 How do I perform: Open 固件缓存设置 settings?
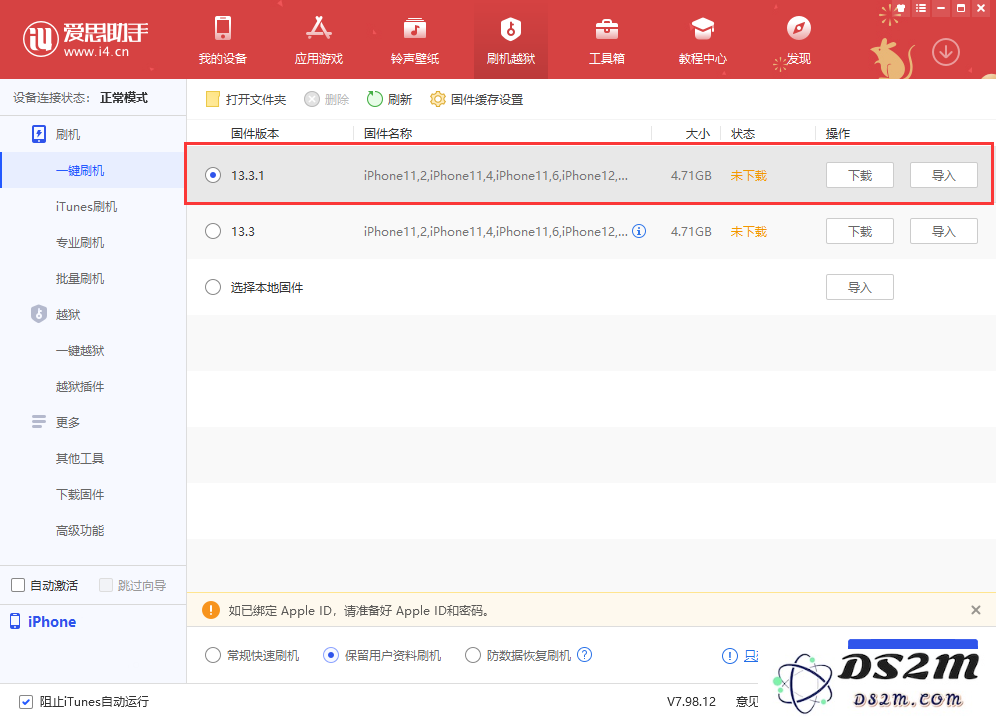click(476, 99)
